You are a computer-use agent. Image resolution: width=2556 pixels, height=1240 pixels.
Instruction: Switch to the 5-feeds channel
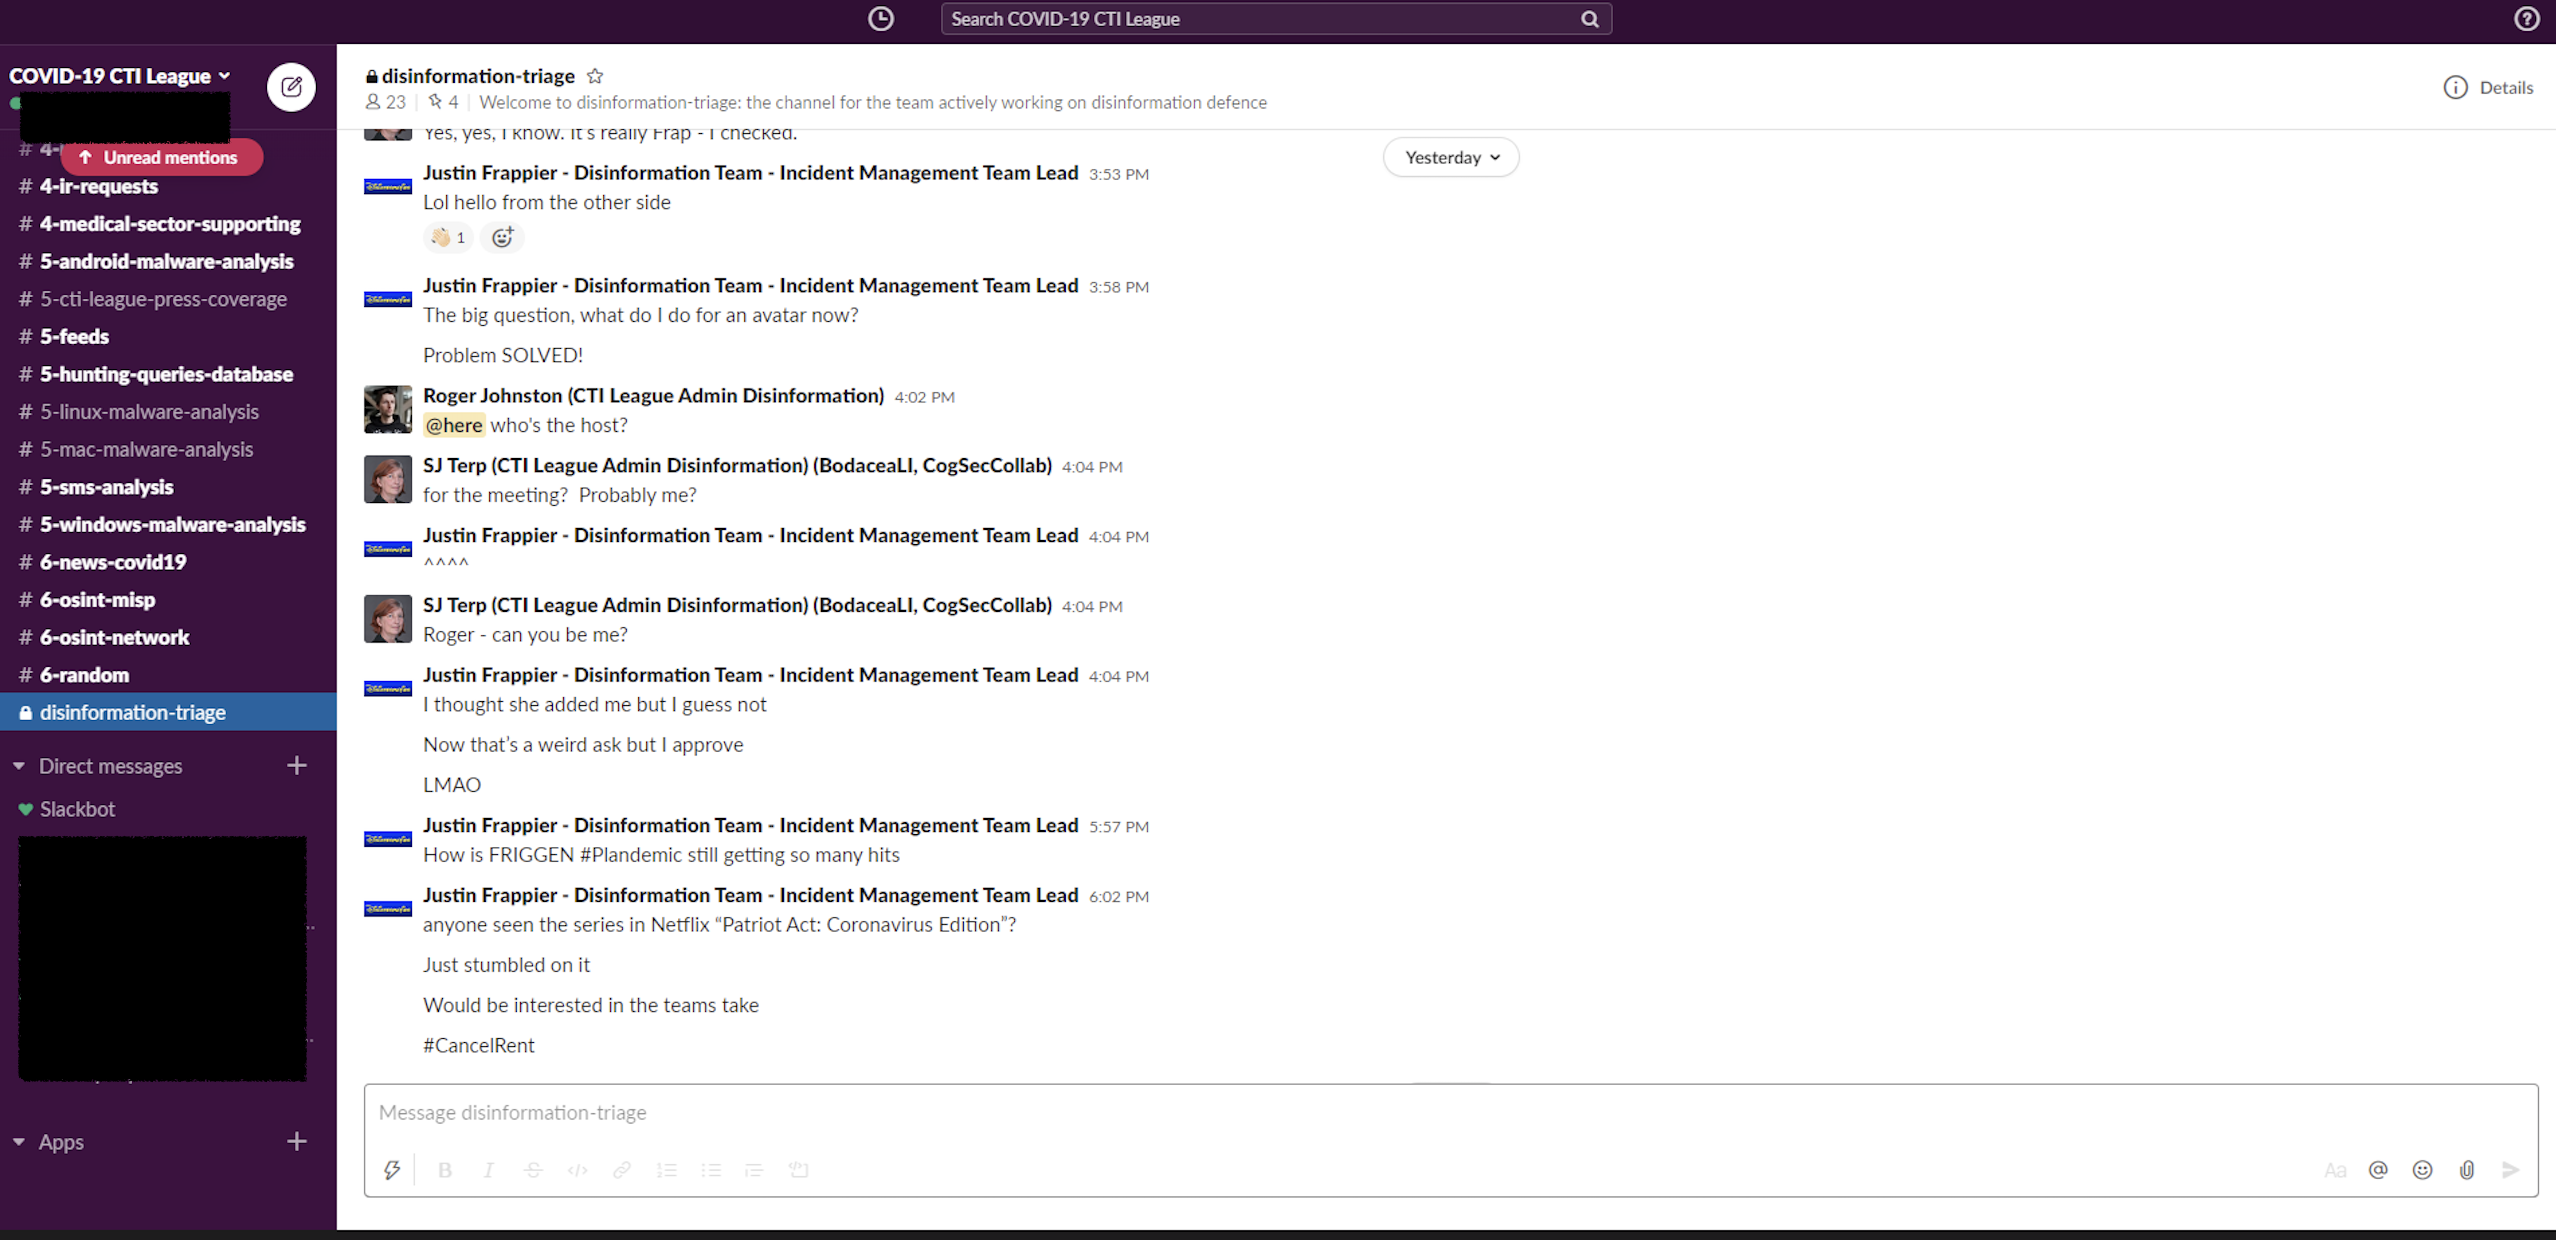click(74, 336)
